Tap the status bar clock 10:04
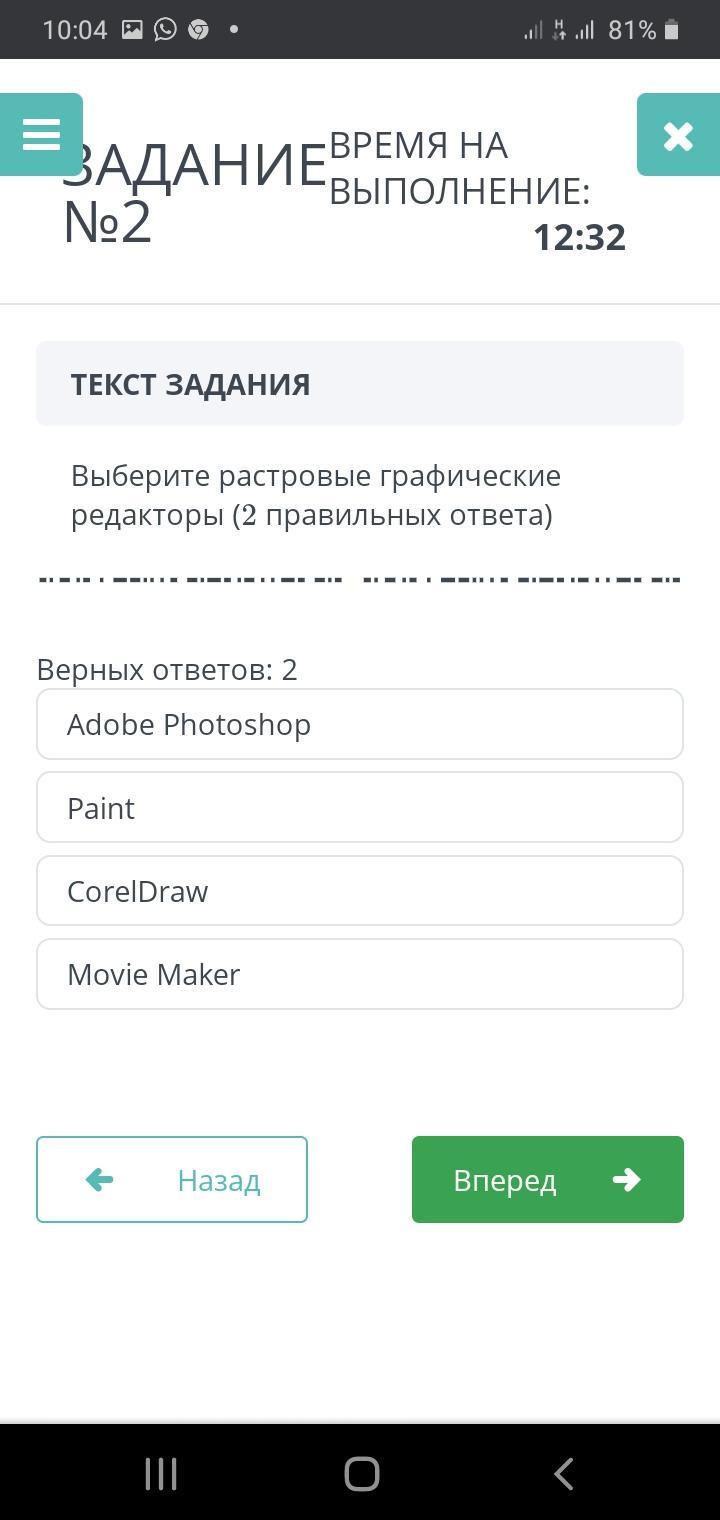 (75, 30)
